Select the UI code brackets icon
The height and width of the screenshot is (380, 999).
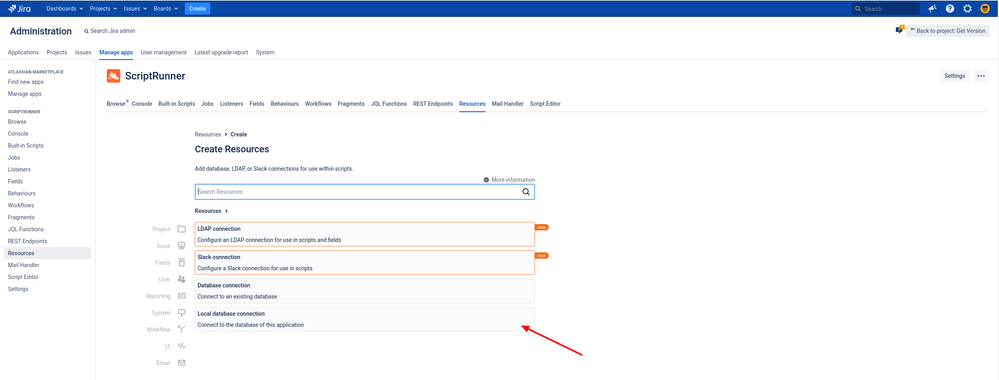pyautogui.click(x=182, y=346)
